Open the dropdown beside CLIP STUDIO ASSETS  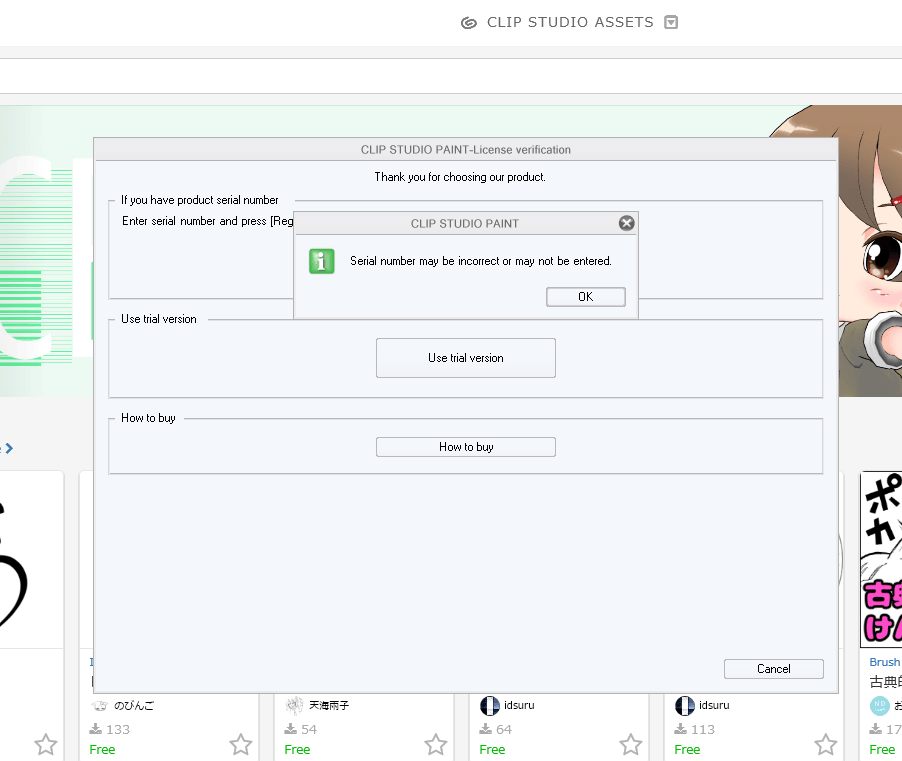click(x=671, y=22)
